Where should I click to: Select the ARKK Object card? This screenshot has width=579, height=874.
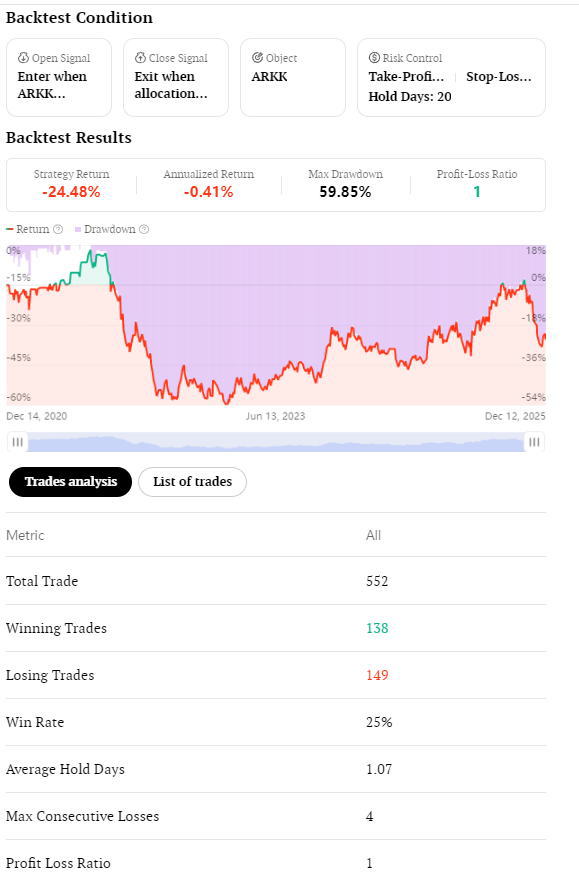(293, 77)
